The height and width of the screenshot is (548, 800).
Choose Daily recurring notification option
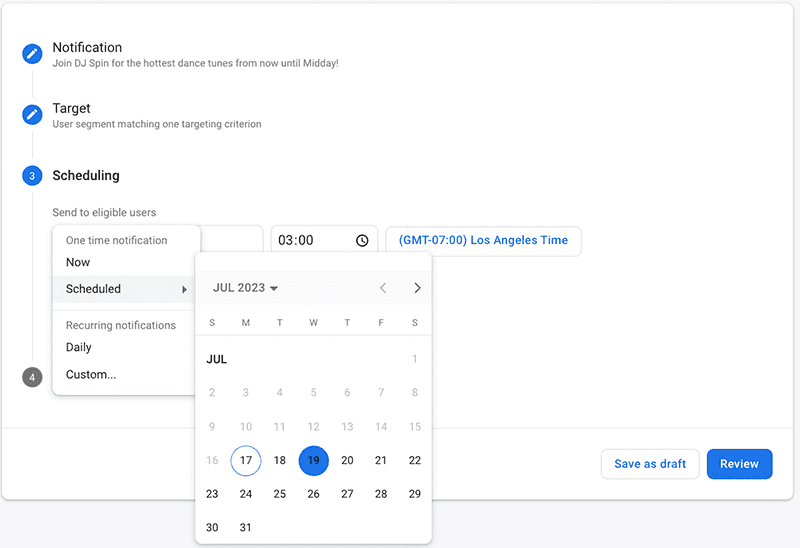pos(79,347)
